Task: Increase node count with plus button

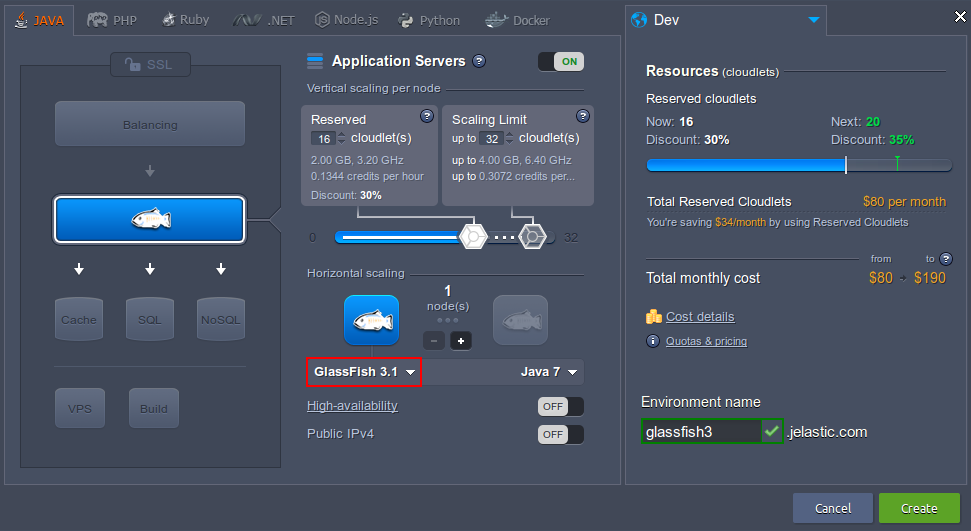Action: coord(461,341)
